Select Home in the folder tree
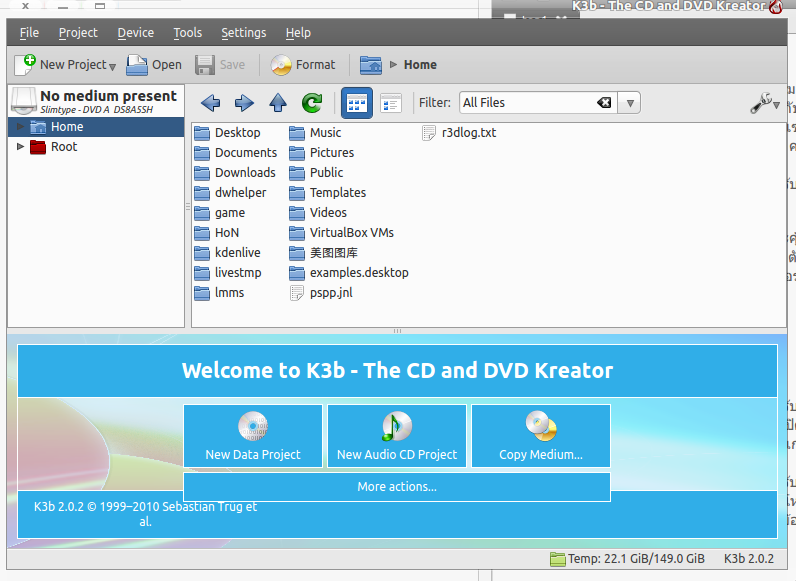The image size is (796, 581). (x=67, y=126)
